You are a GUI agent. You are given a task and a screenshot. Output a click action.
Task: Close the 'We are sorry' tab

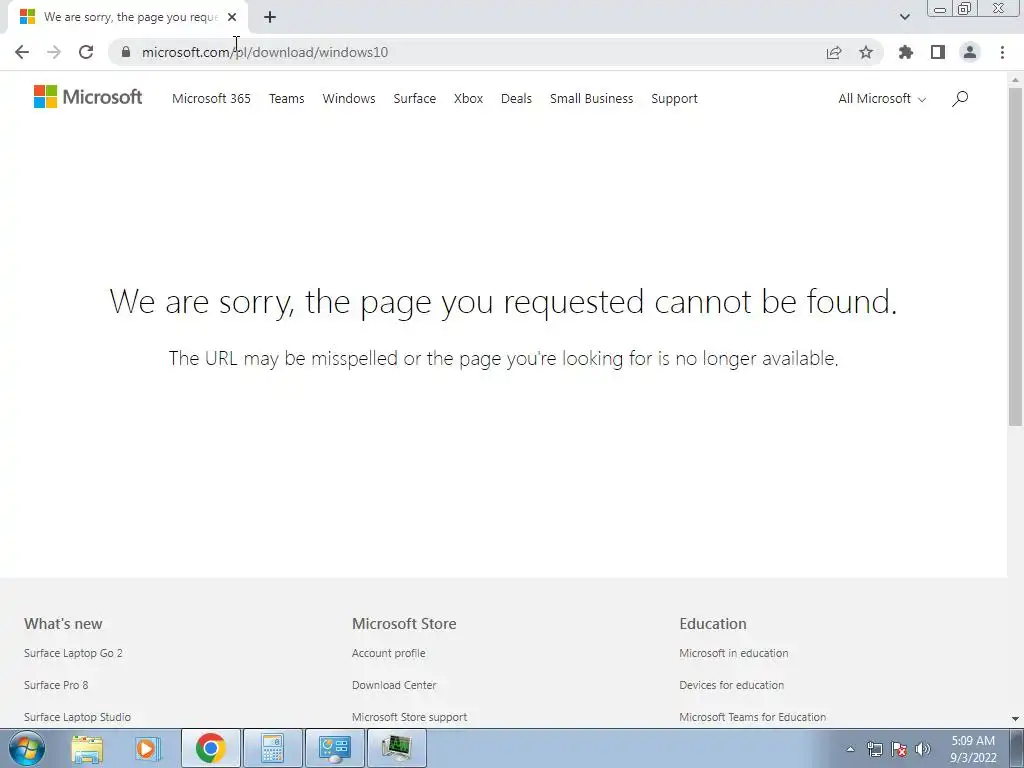point(232,17)
